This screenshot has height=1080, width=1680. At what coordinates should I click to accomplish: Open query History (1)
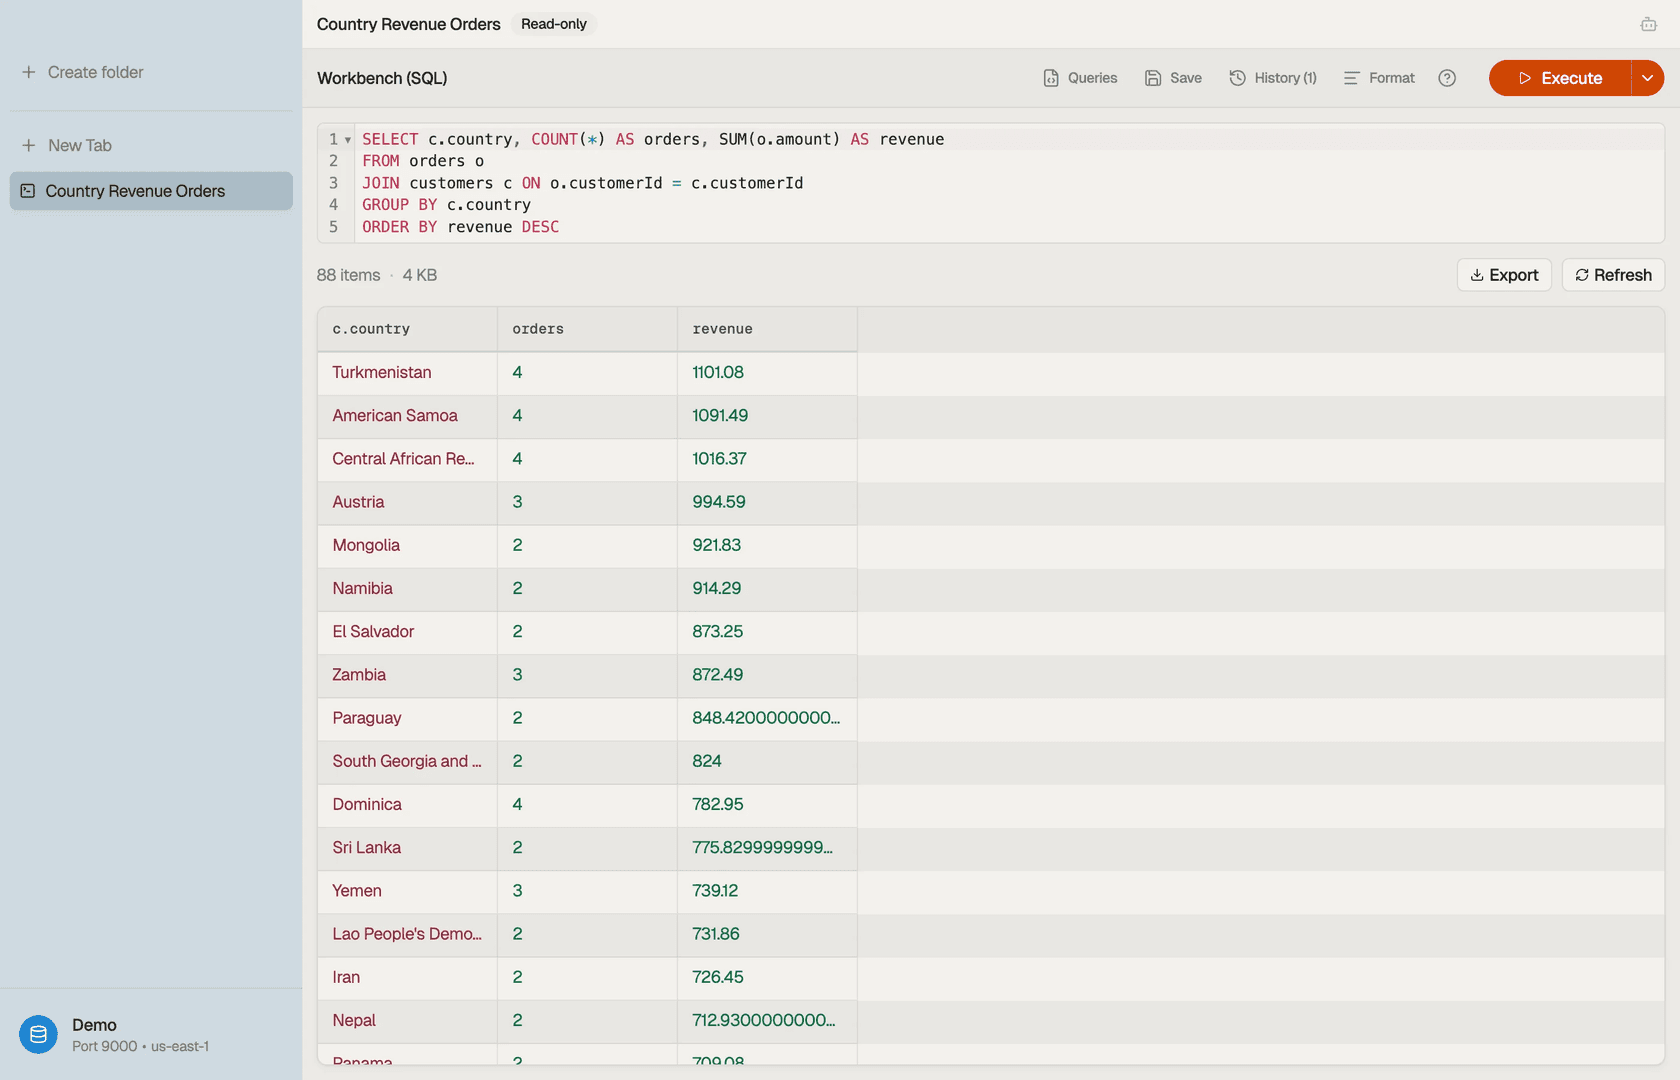(1273, 78)
